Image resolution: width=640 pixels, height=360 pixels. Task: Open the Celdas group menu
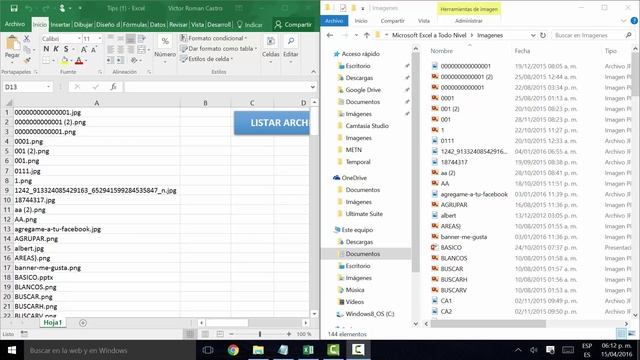[x=271, y=49]
